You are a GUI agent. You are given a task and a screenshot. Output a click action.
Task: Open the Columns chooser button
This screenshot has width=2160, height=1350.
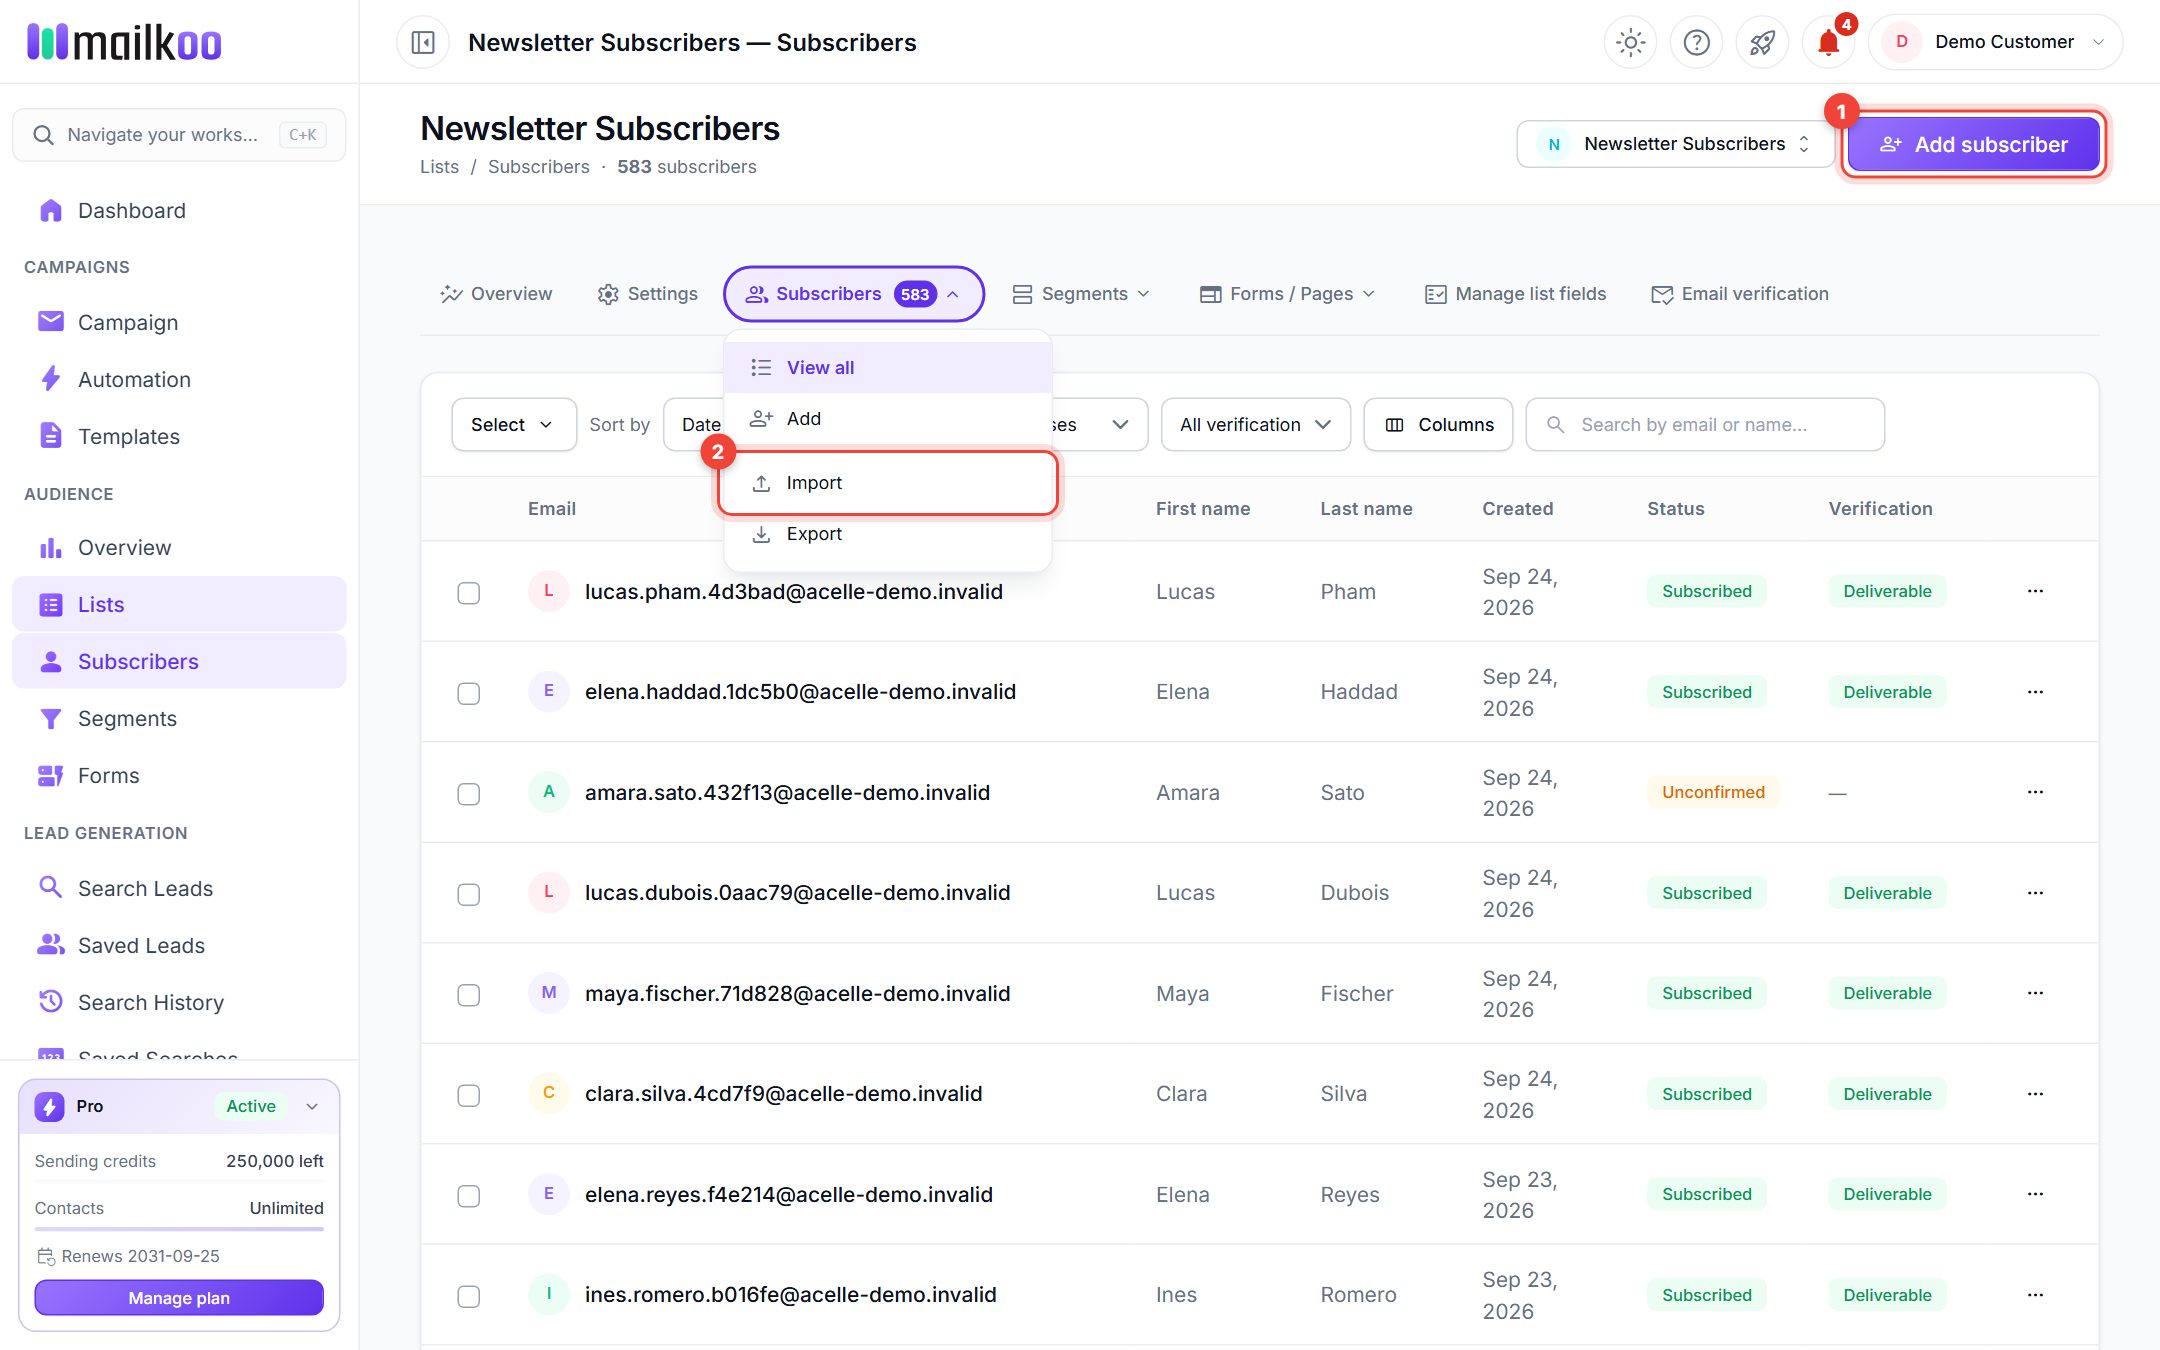click(x=1439, y=424)
